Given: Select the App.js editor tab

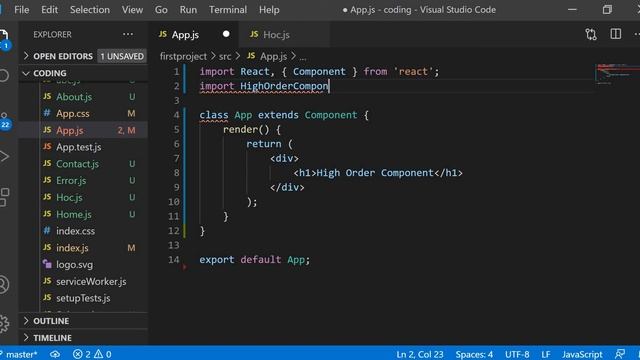Looking at the screenshot, I should tap(194, 35).
